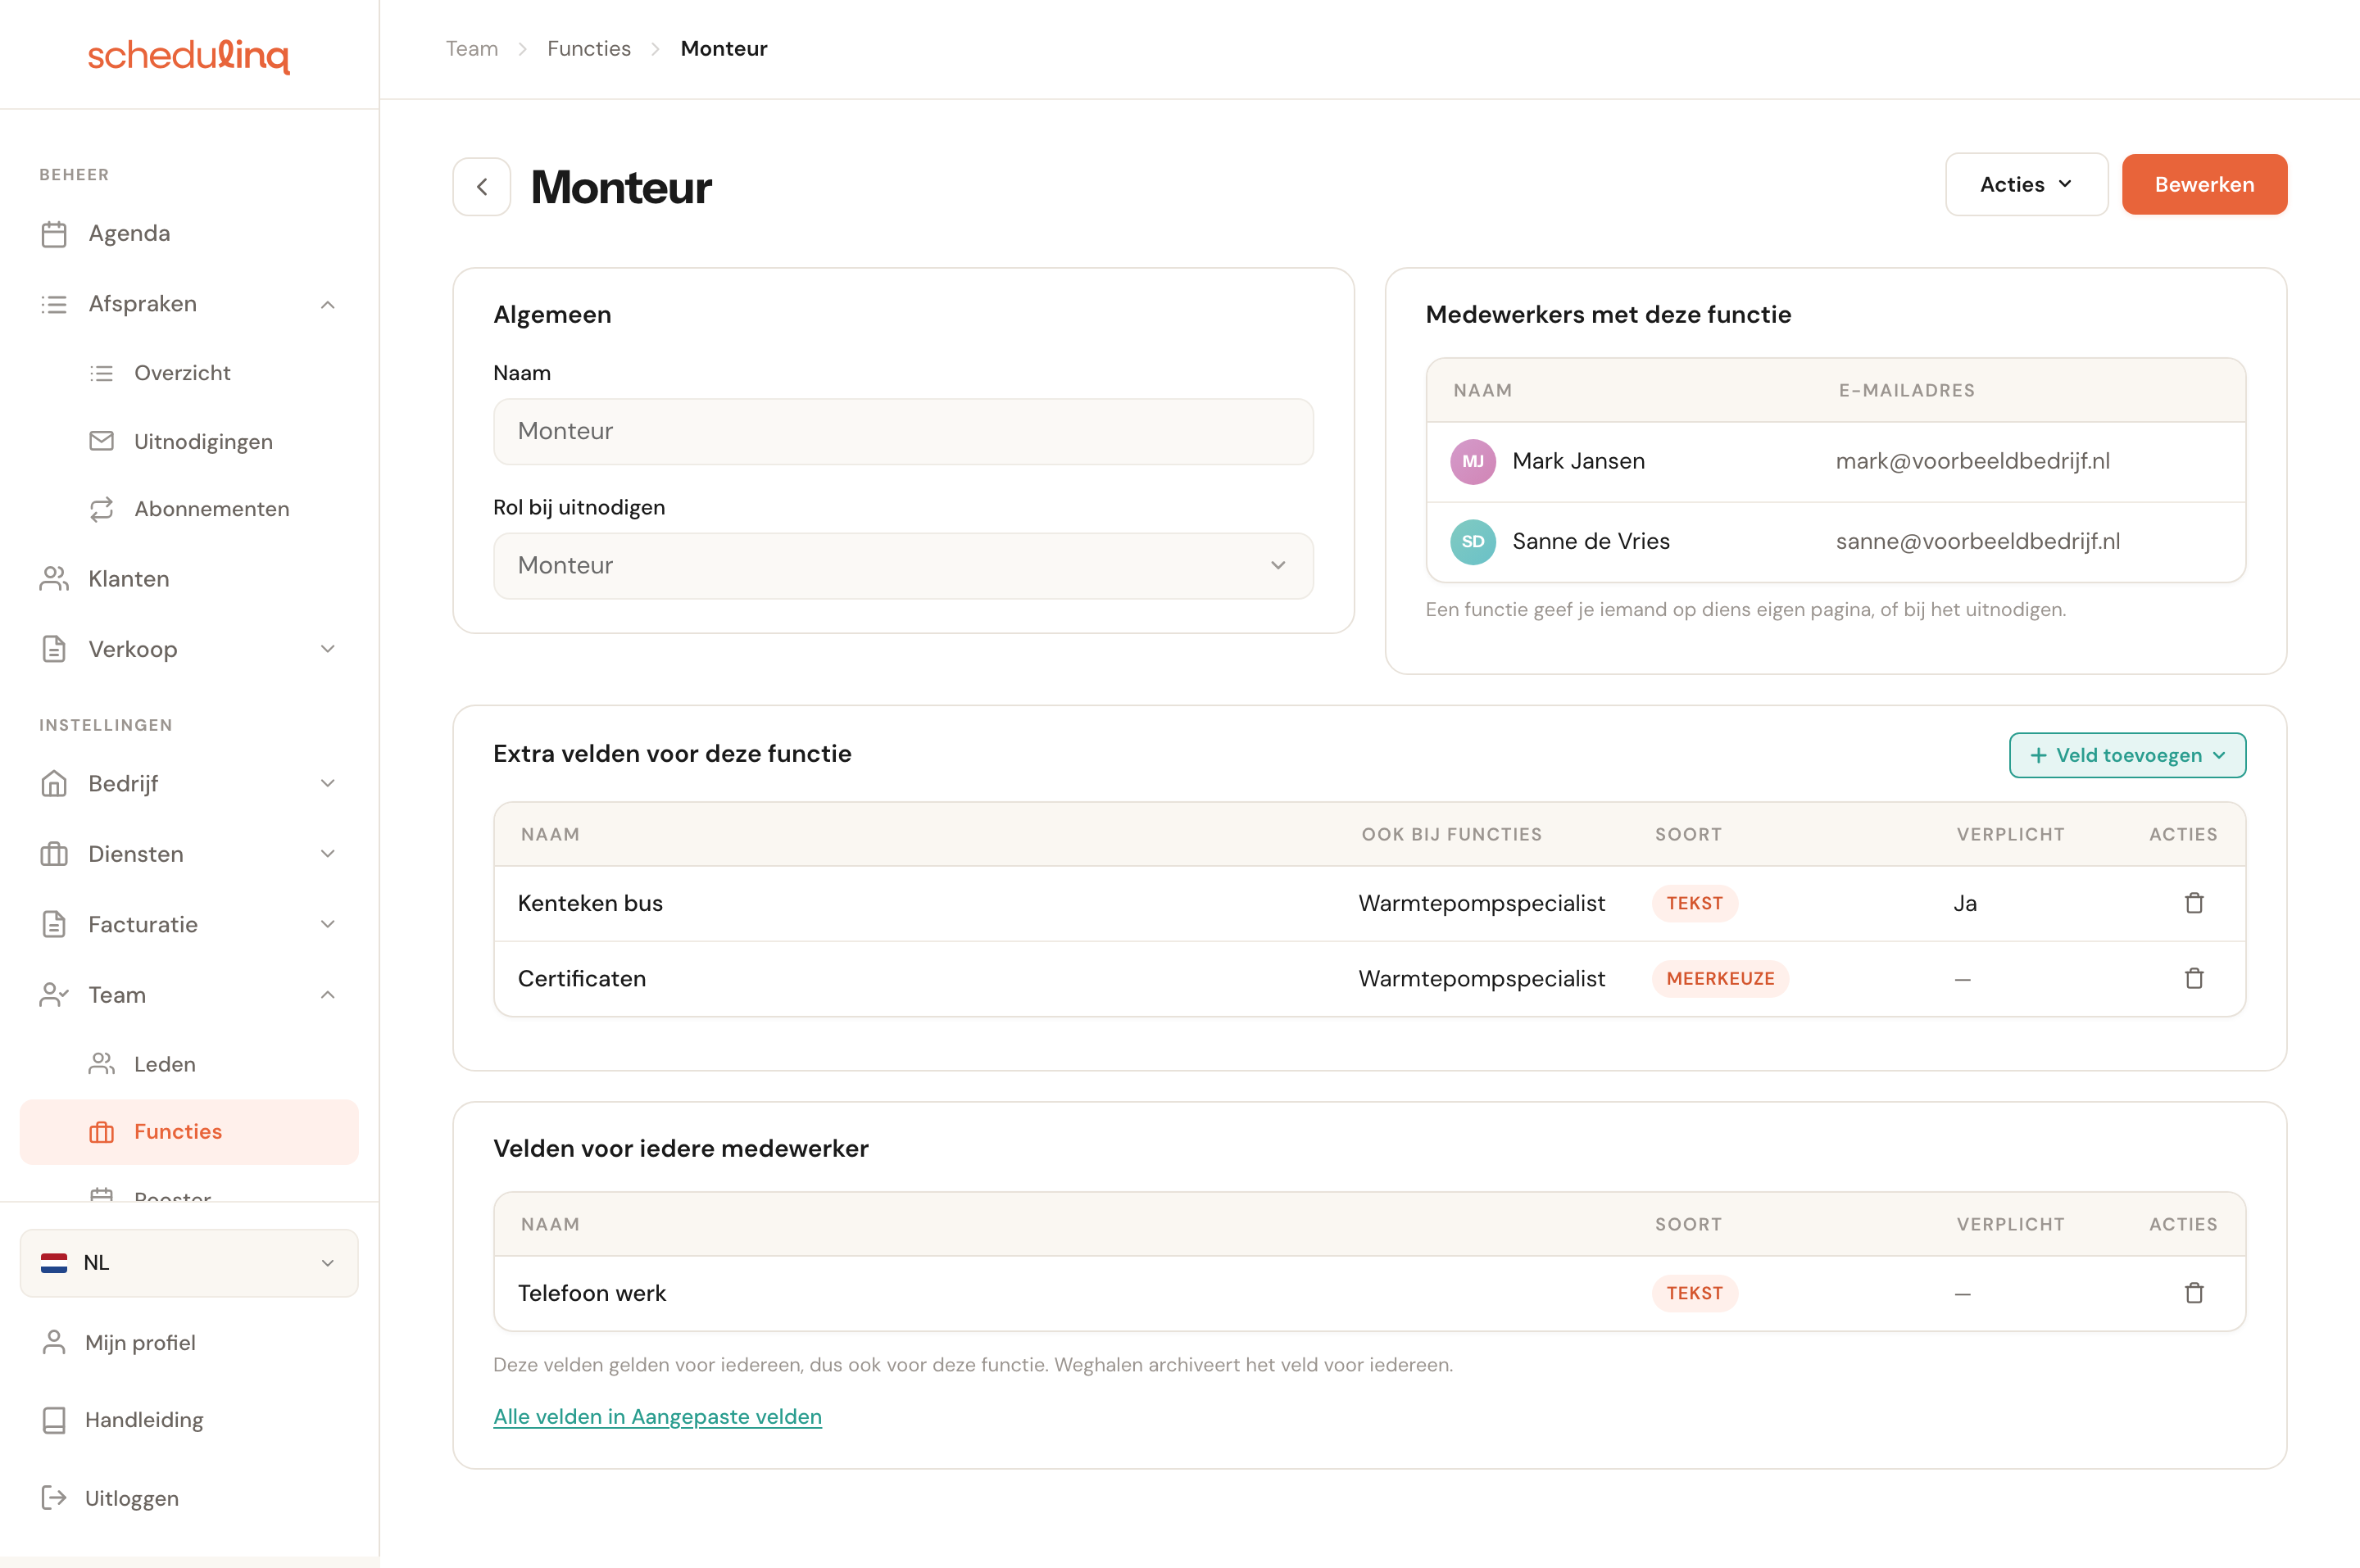Collapse the Team menu section

point(327,995)
